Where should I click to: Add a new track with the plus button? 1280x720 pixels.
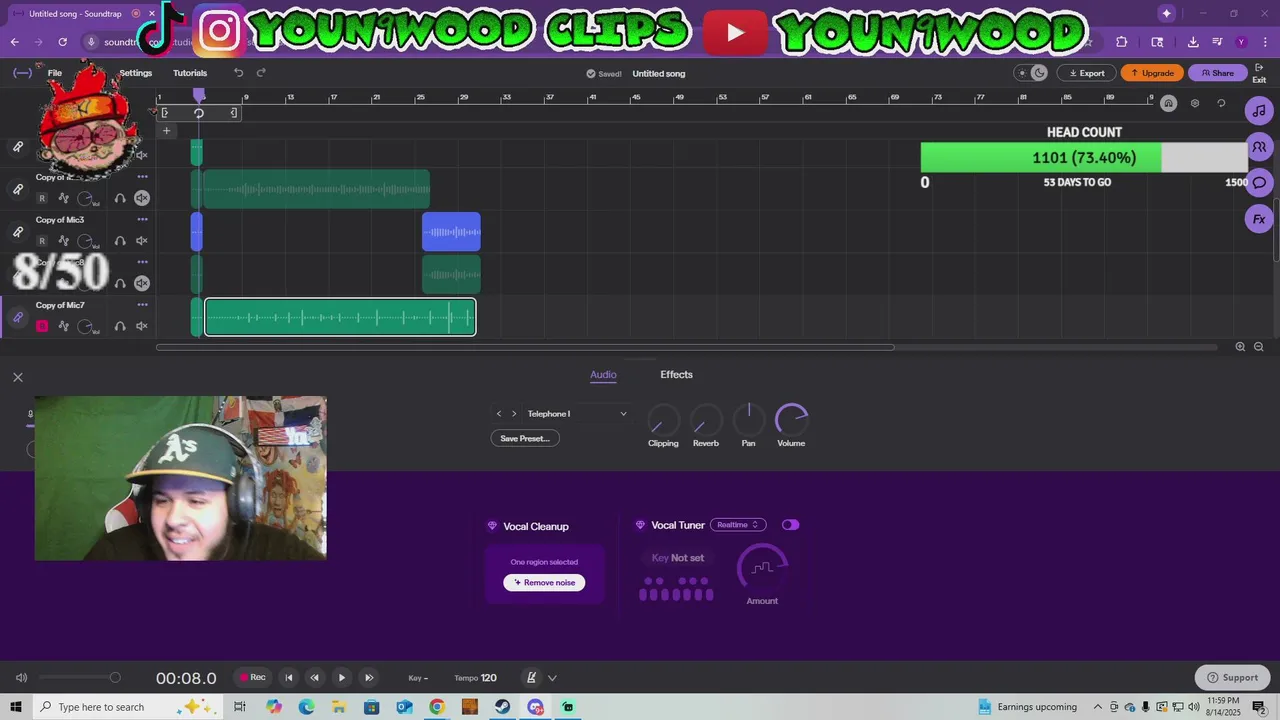166,131
